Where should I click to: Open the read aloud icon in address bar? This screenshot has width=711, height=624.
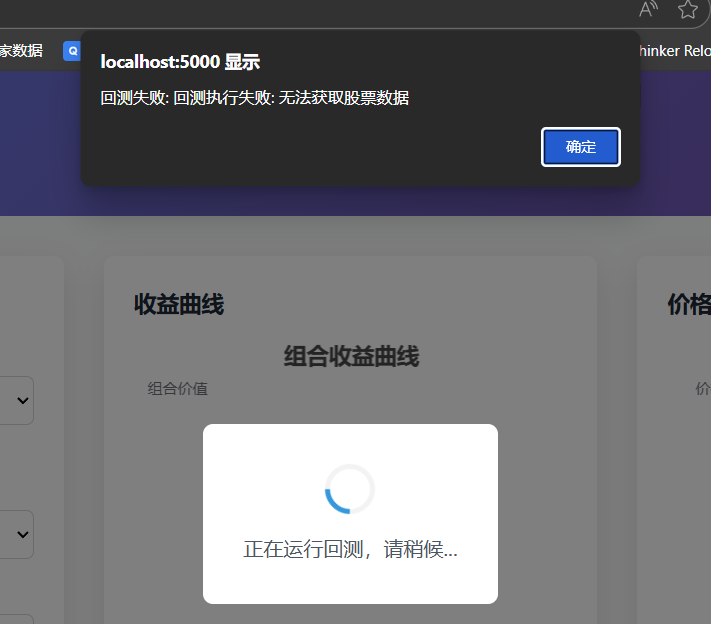(x=648, y=9)
